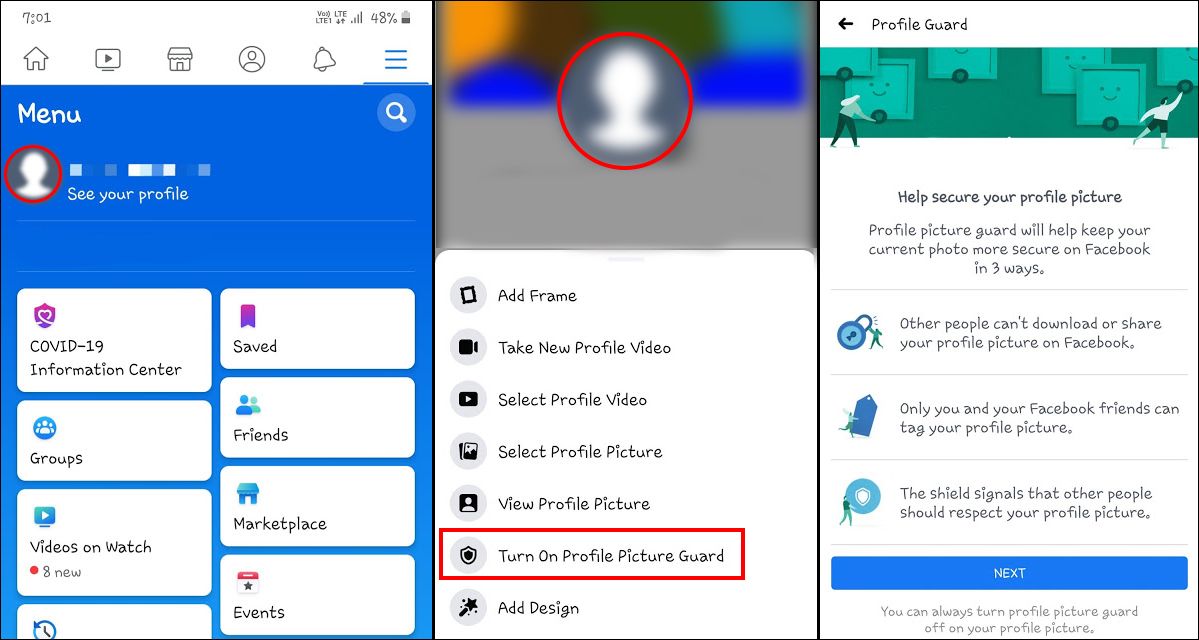Tap the play icon beside Select Profile Video

(x=469, y=399)
